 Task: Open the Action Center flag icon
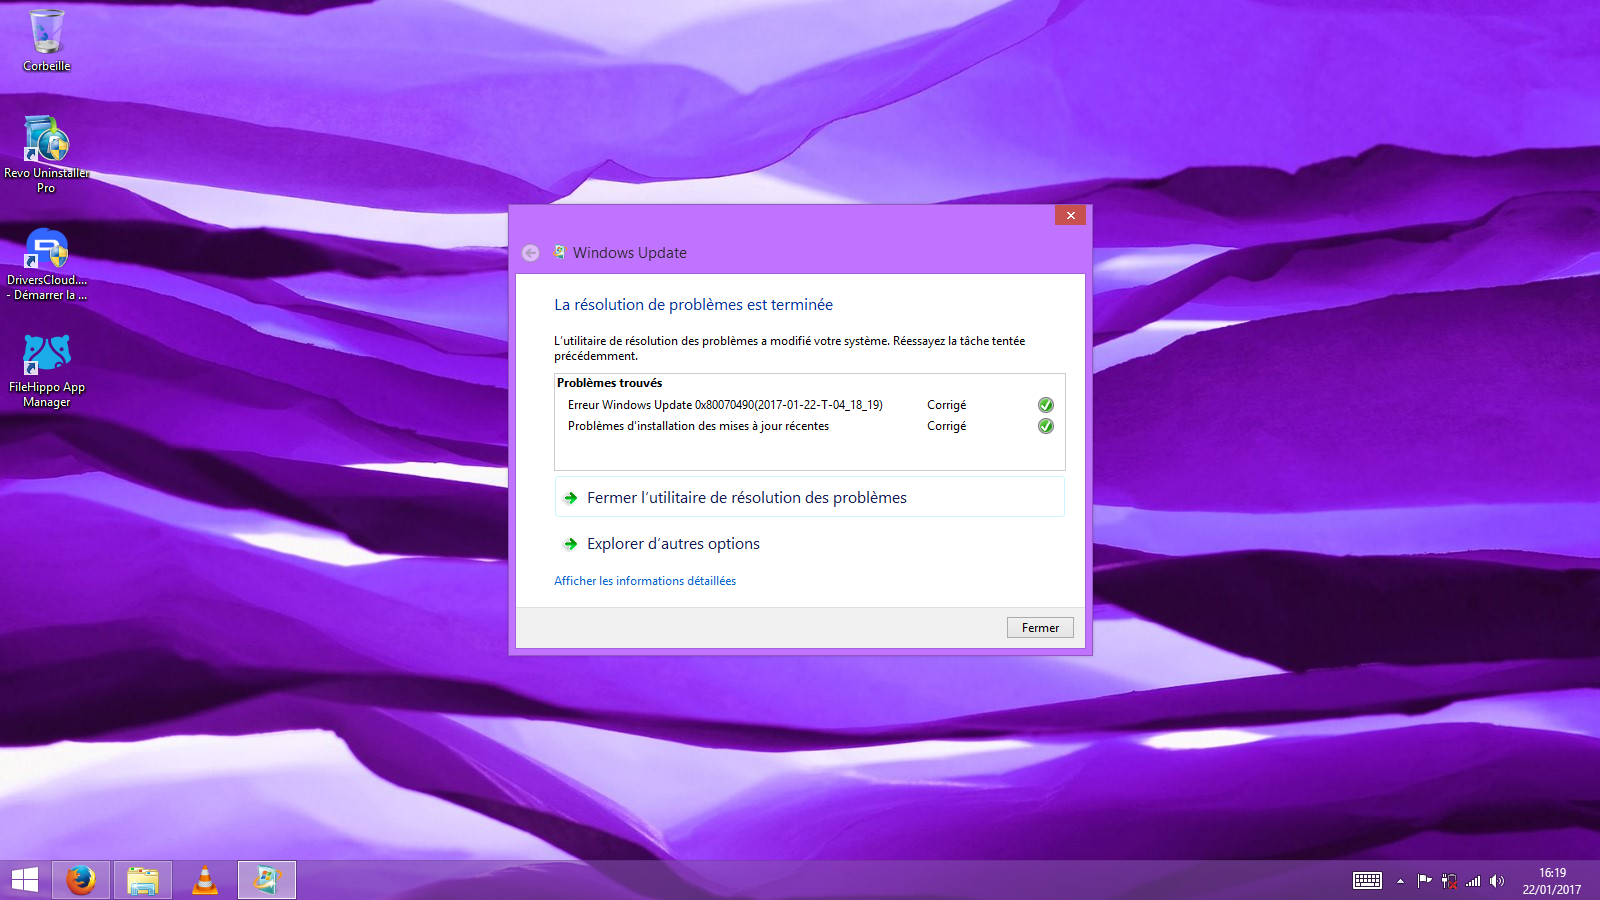click(x=1425, y=881)
